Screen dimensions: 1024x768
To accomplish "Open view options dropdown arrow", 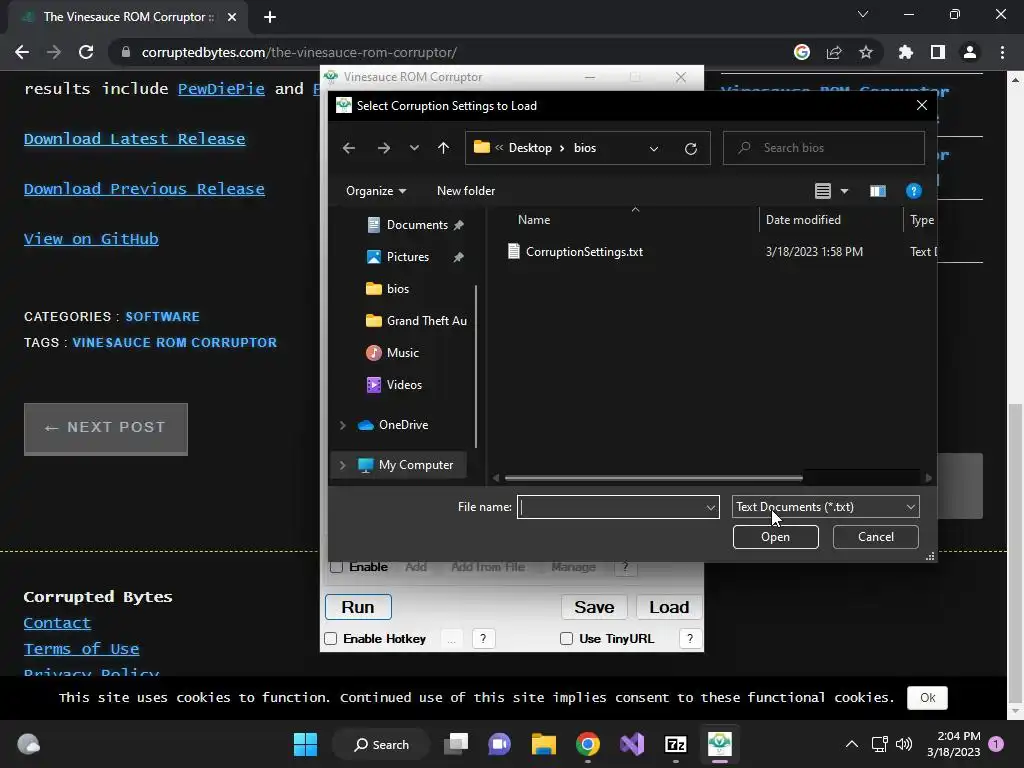I will tap(844, 191).
